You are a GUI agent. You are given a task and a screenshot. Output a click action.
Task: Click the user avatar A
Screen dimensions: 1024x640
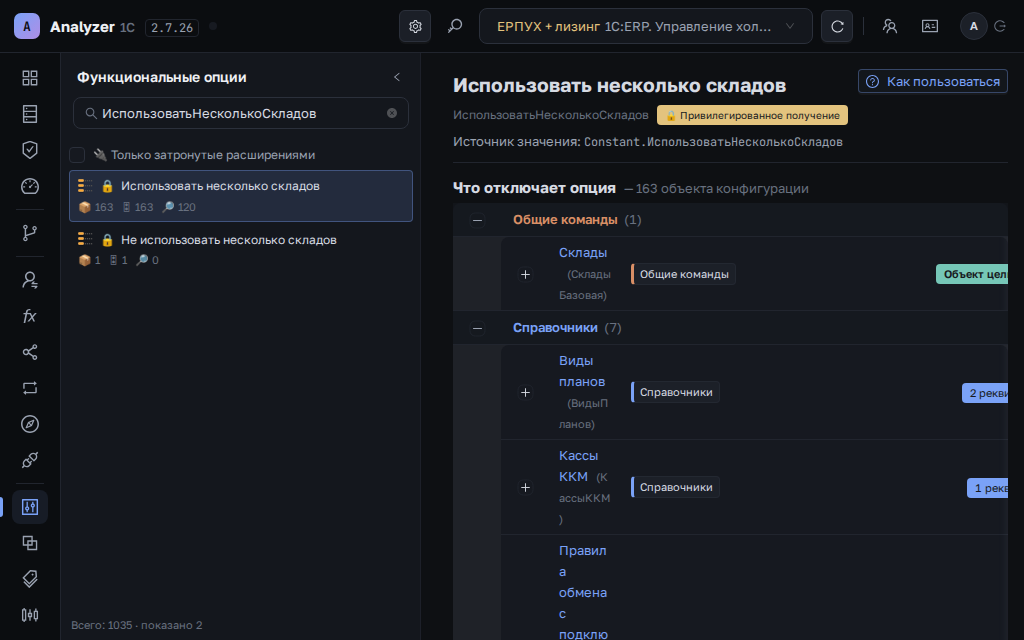coord(974,26)
